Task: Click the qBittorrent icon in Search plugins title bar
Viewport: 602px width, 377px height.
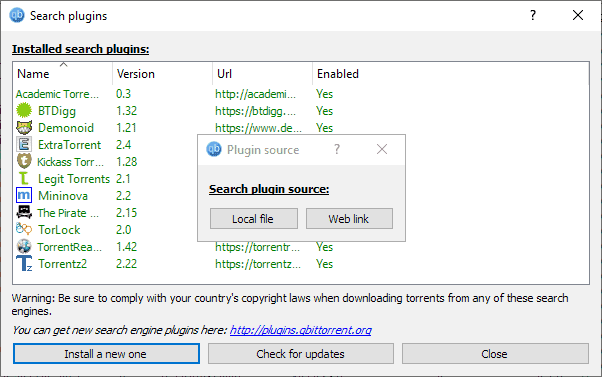Action: (x=17, y=15)
